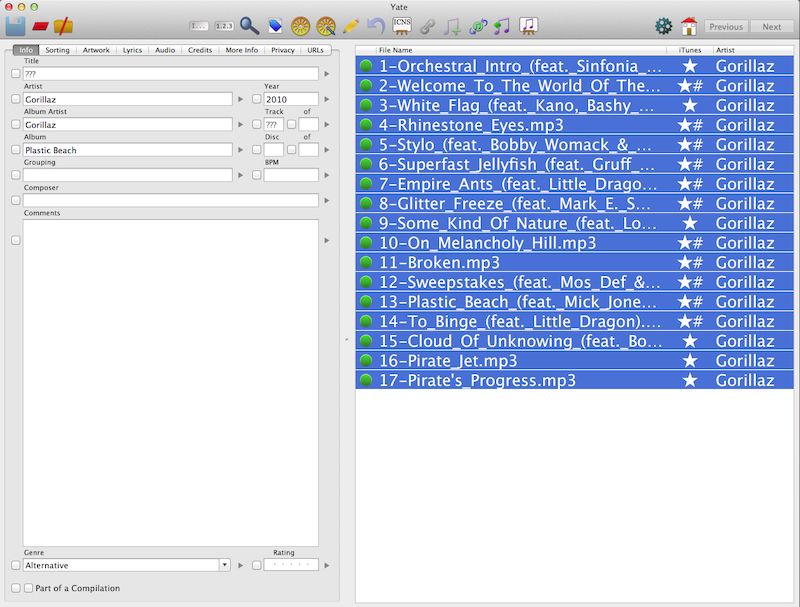Switch to the Audio tab
800x607 pixels.
point(165,50)
